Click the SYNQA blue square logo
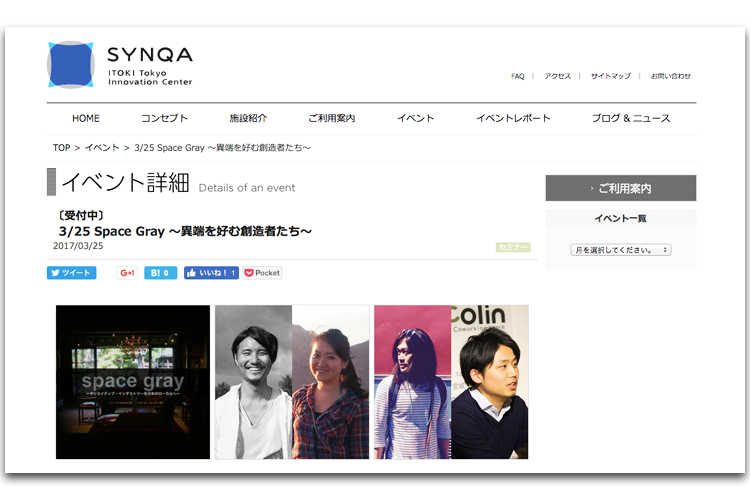The width and height of the screenshot is (750, 500). 70,65
